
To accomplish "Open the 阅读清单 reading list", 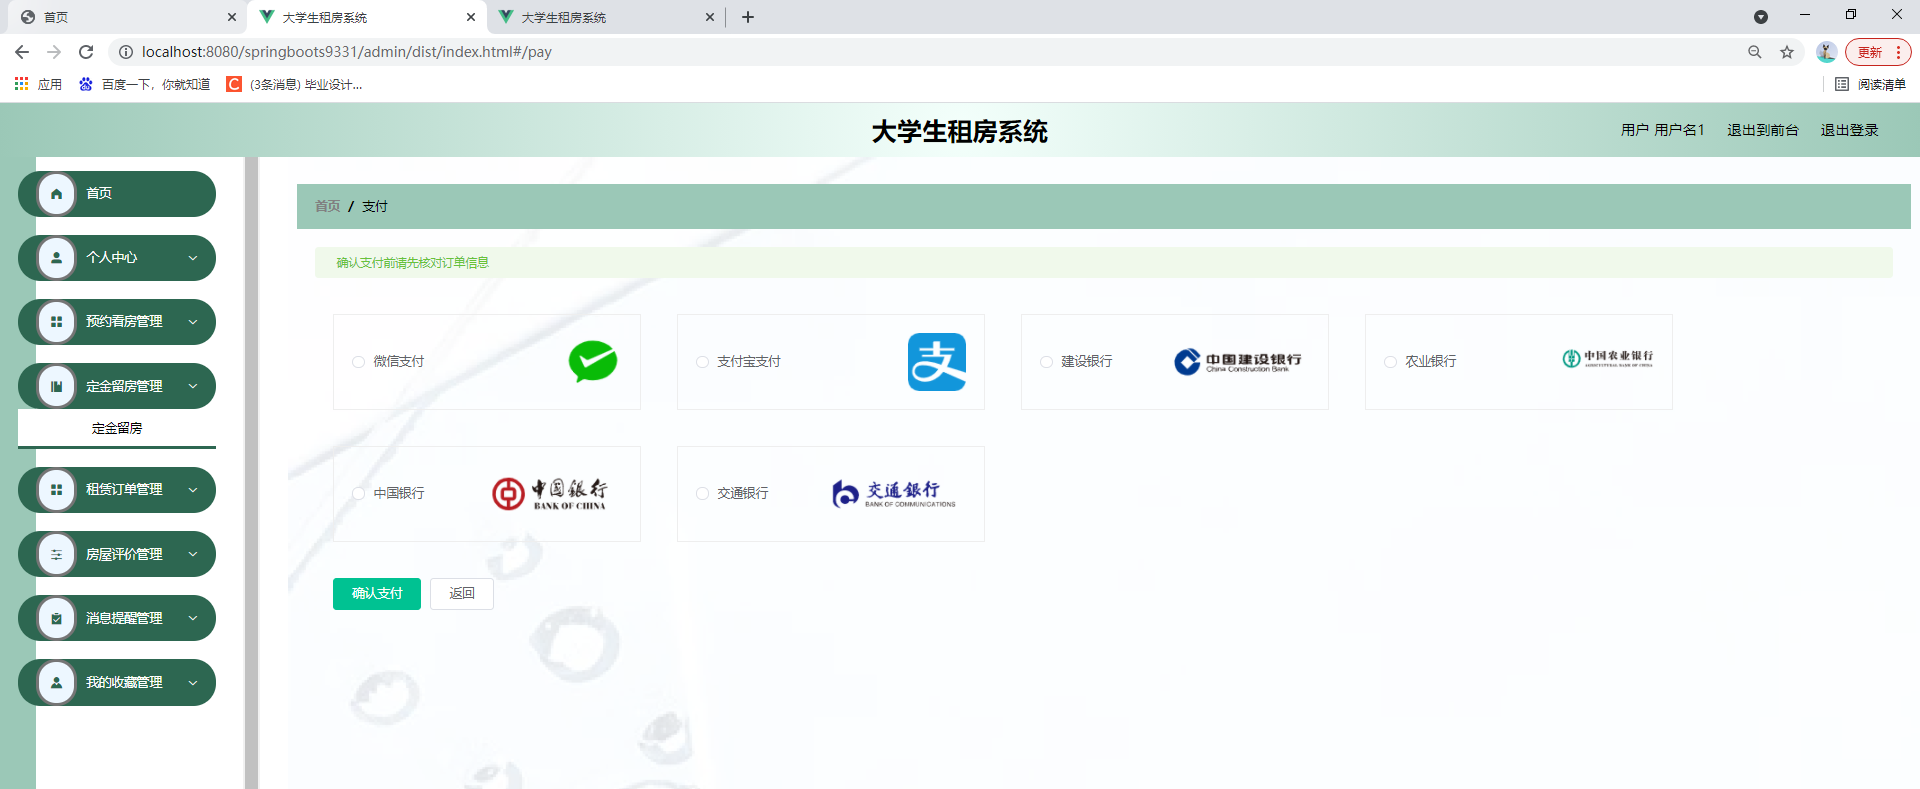I will point(1870,85).
